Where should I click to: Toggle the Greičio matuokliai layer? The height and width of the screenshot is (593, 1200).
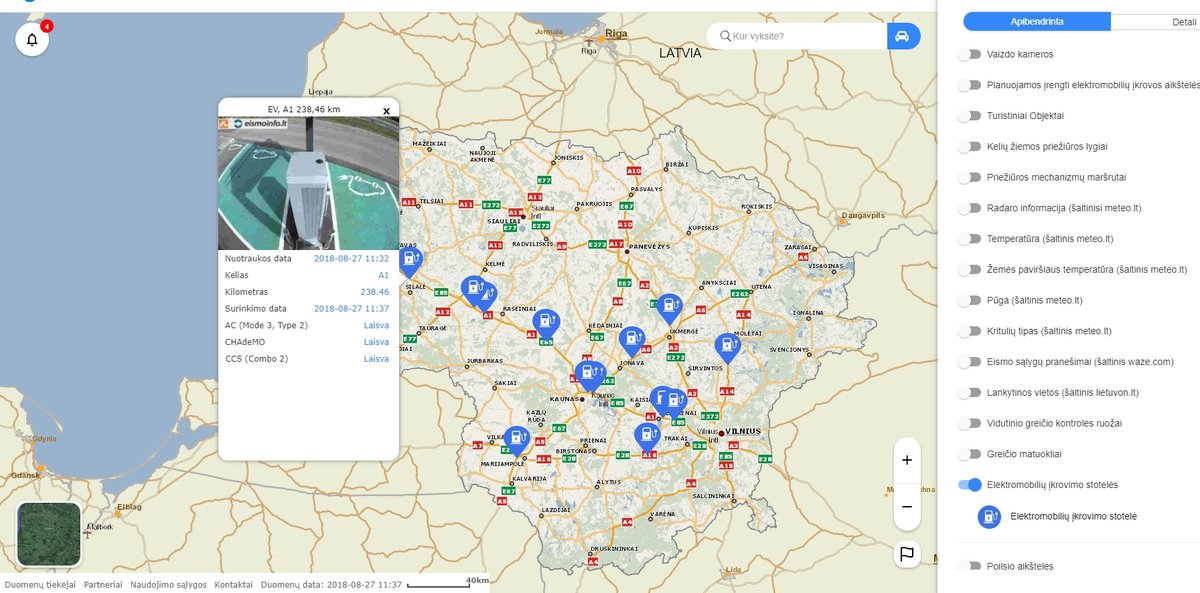pos(969,454)
